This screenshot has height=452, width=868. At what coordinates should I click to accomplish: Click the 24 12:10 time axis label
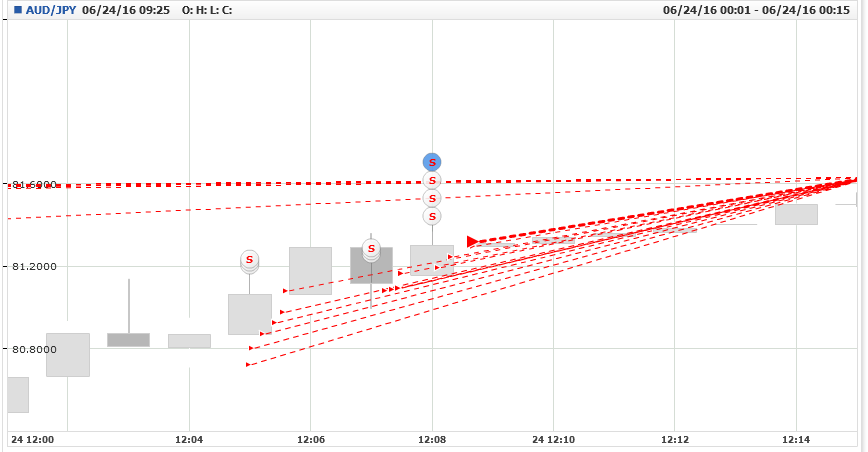tap(554, 440)
